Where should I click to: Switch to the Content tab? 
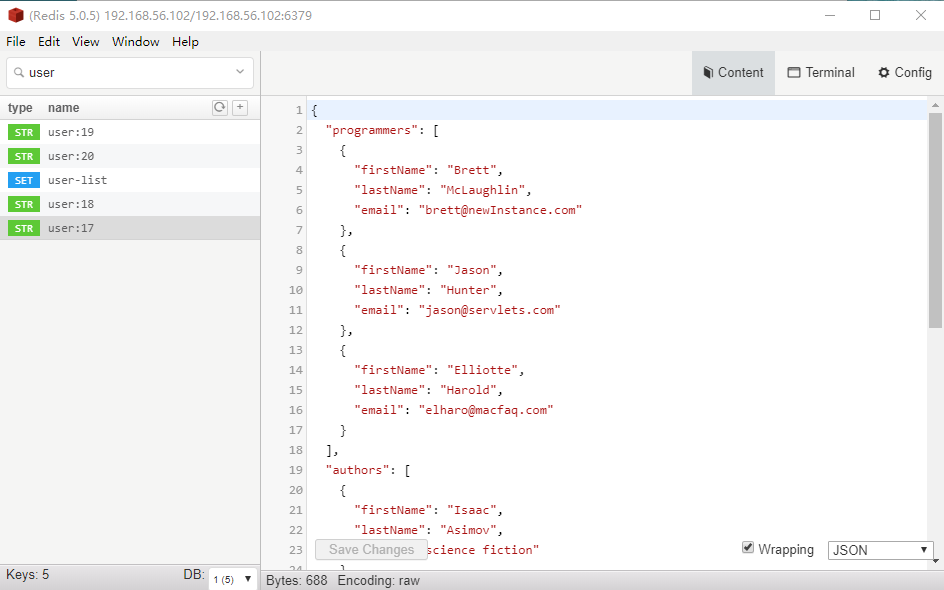tap(733, 73)
